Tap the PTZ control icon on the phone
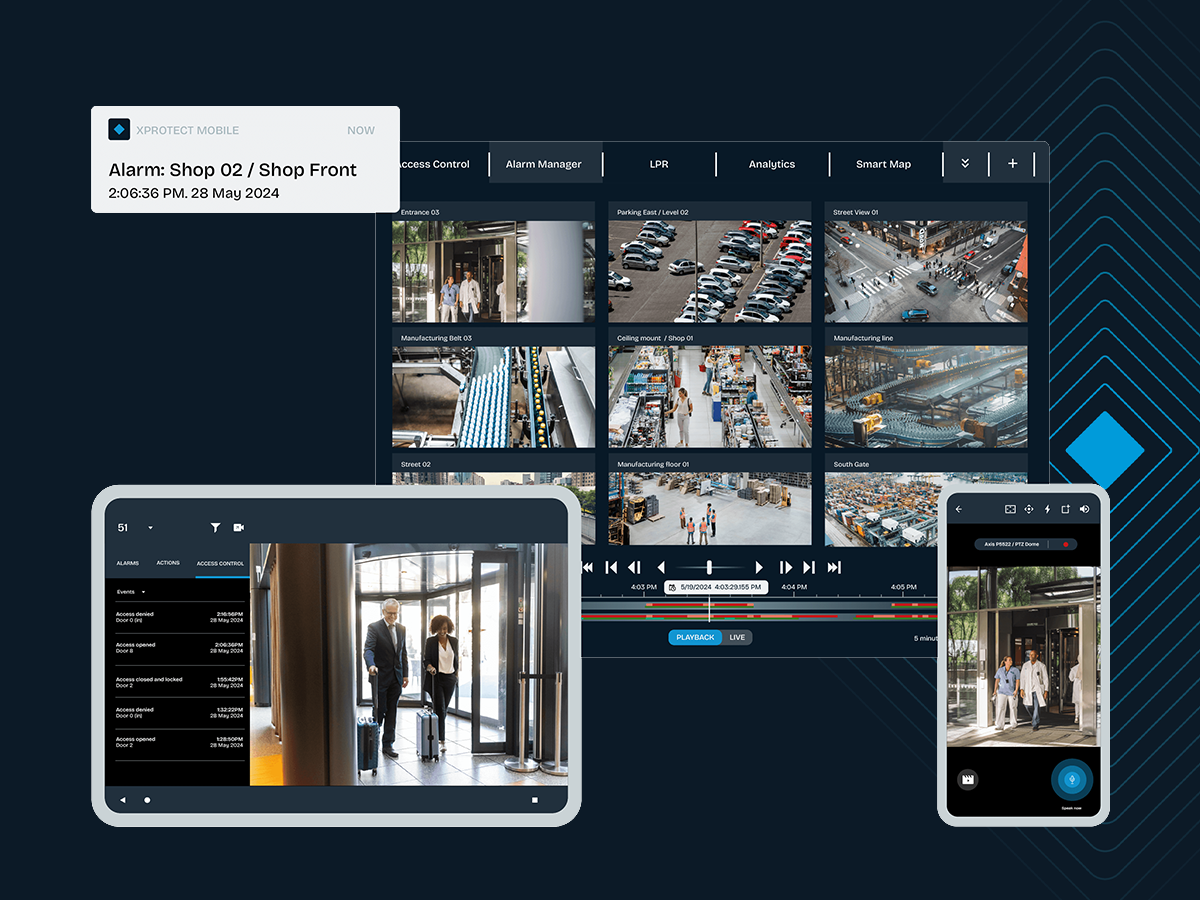This screenshot has height=900, width=1200. tap(1029, 509)
